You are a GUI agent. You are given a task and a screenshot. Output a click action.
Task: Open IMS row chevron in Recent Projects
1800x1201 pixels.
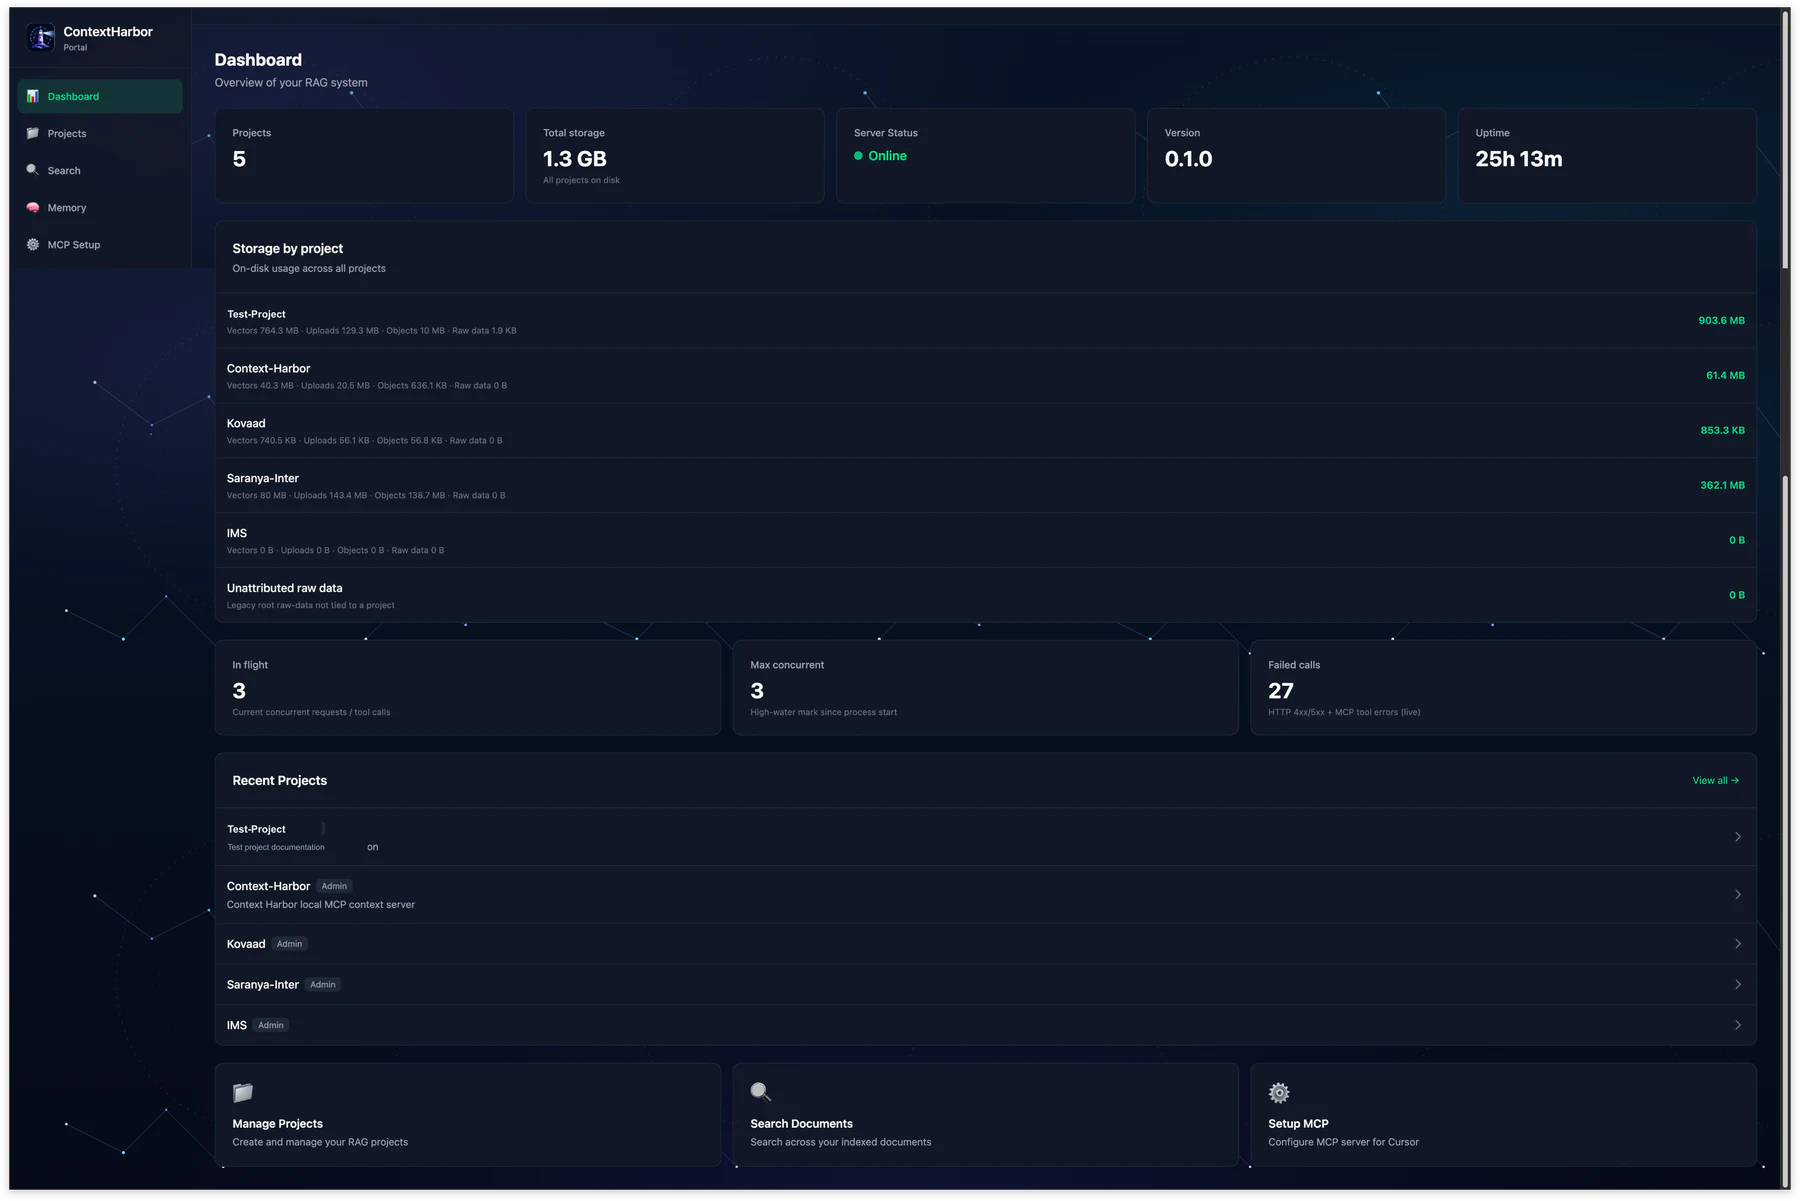(x=1738, y=1025)
